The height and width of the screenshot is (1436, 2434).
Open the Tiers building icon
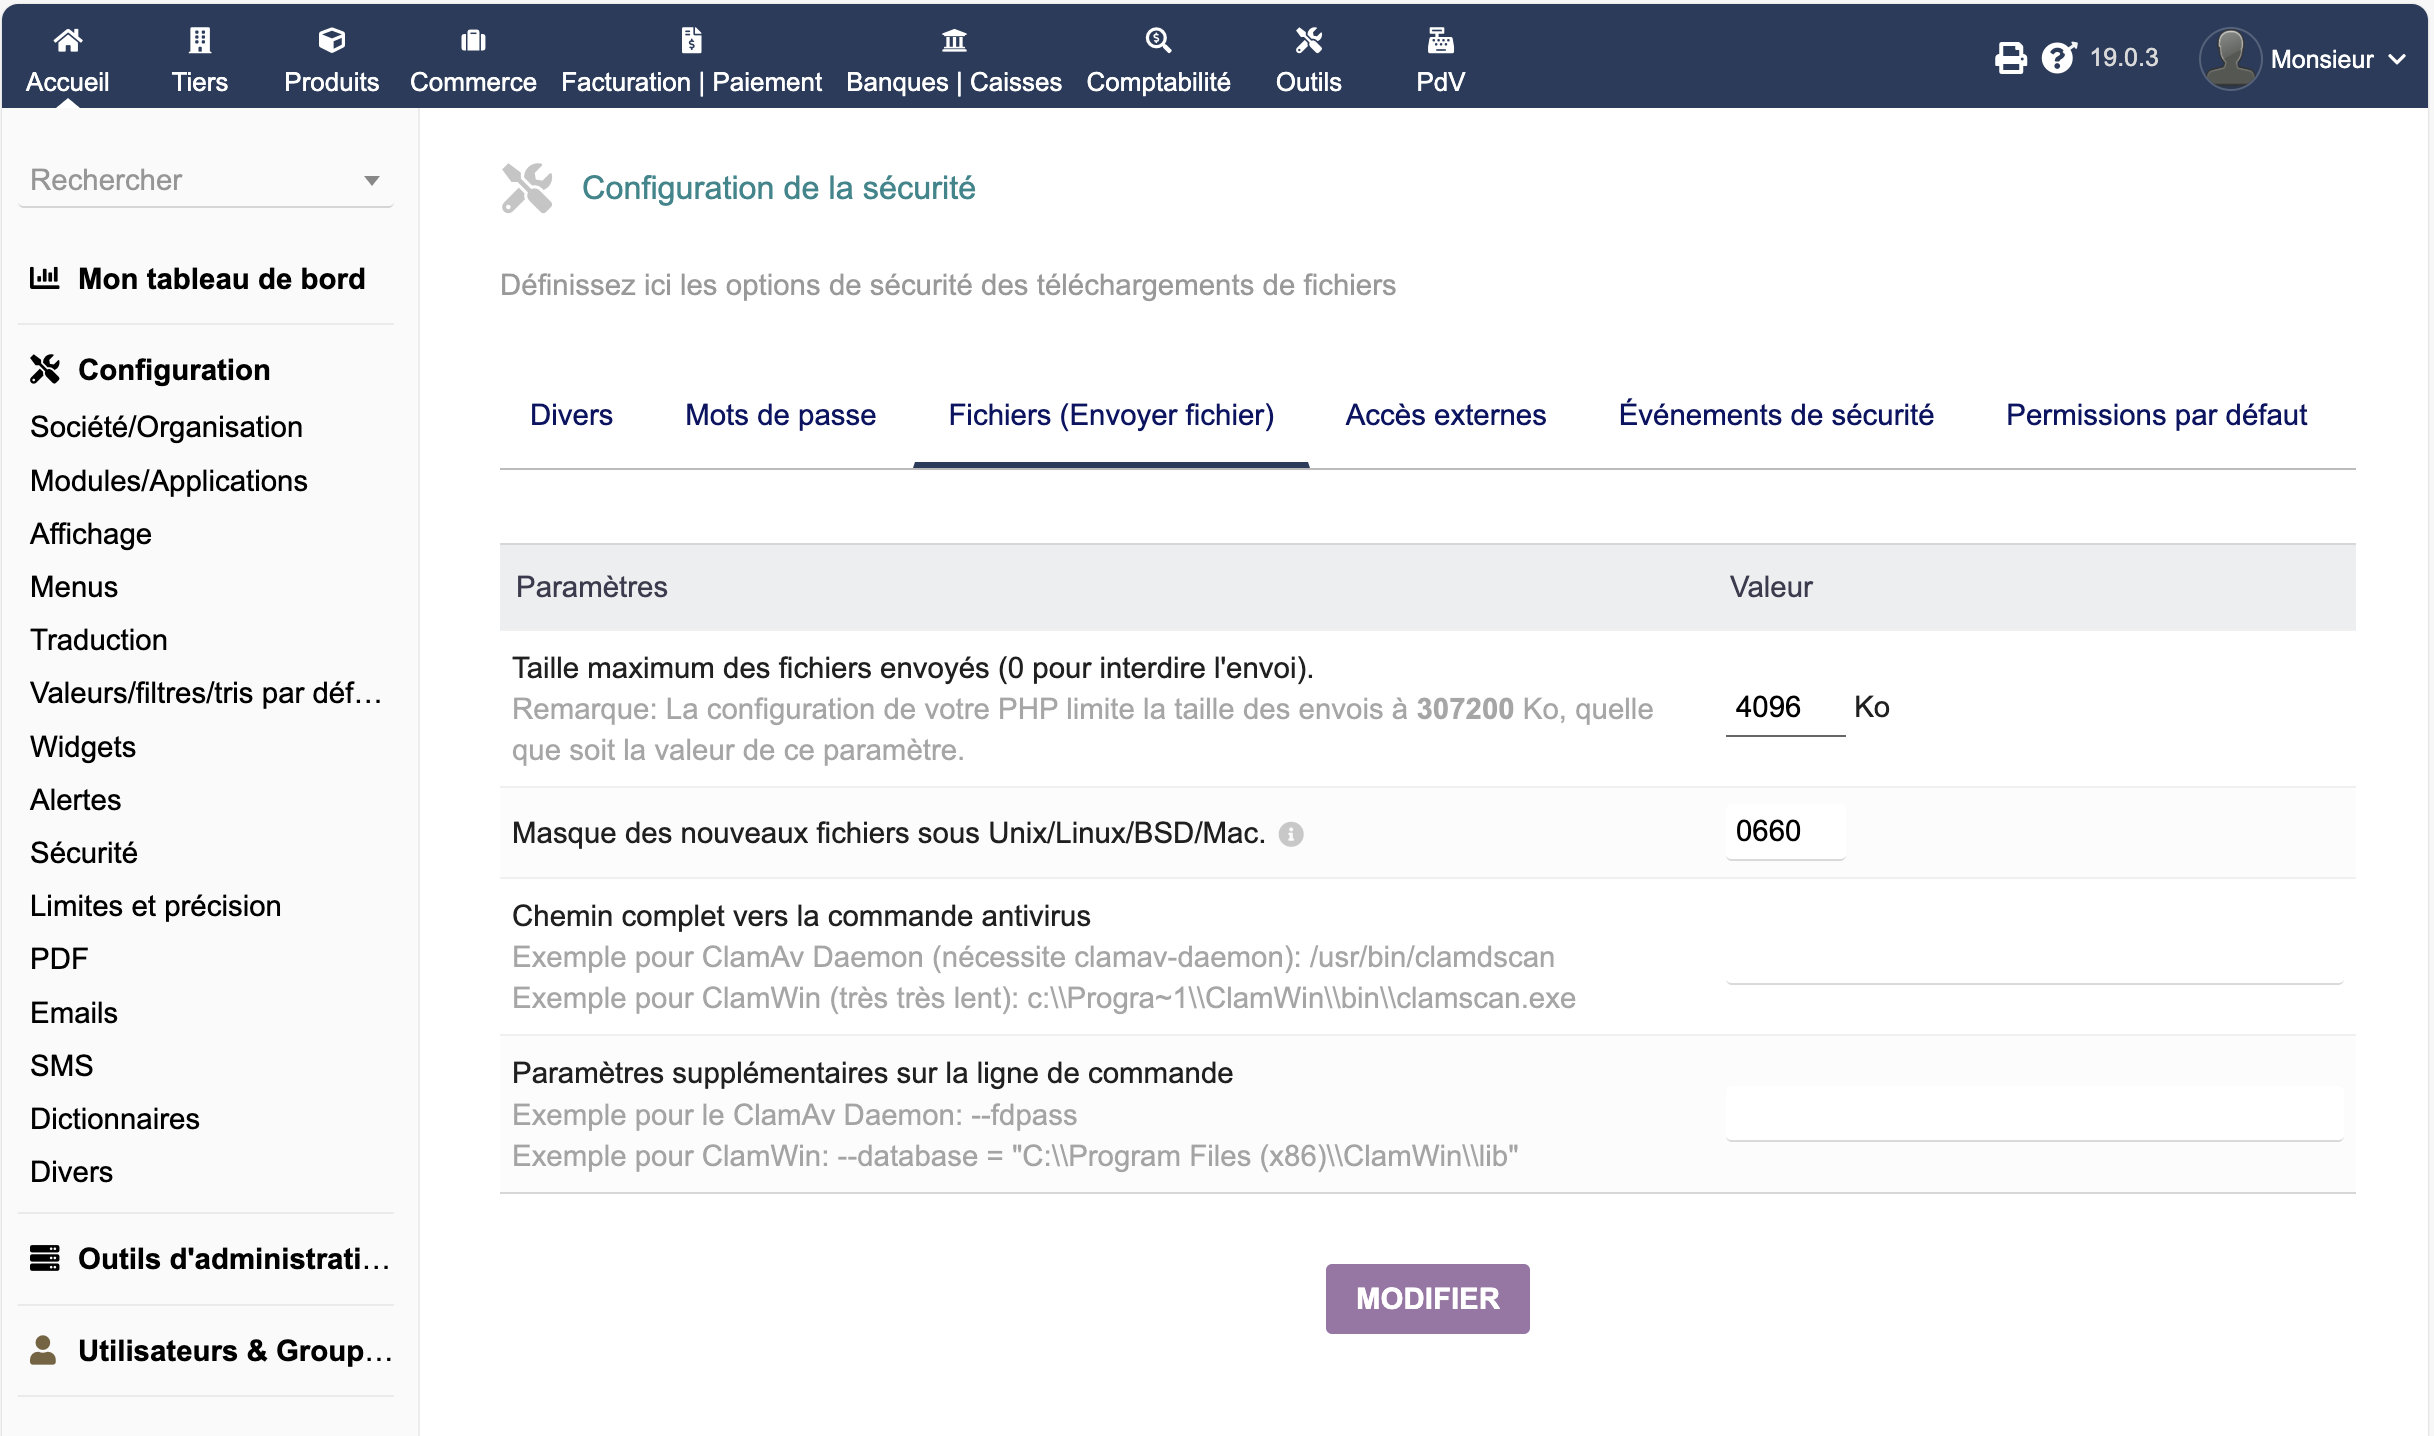[199, 40]
